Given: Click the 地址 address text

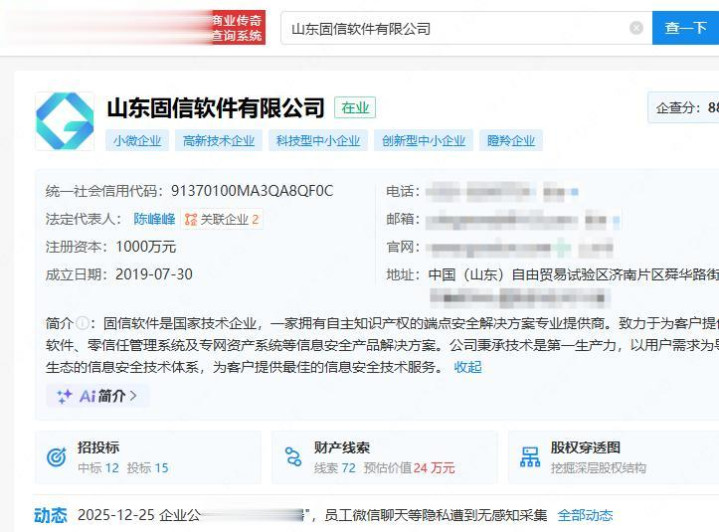Looking at the screenshot, I should pyautogui.click(x=573, y=275).
